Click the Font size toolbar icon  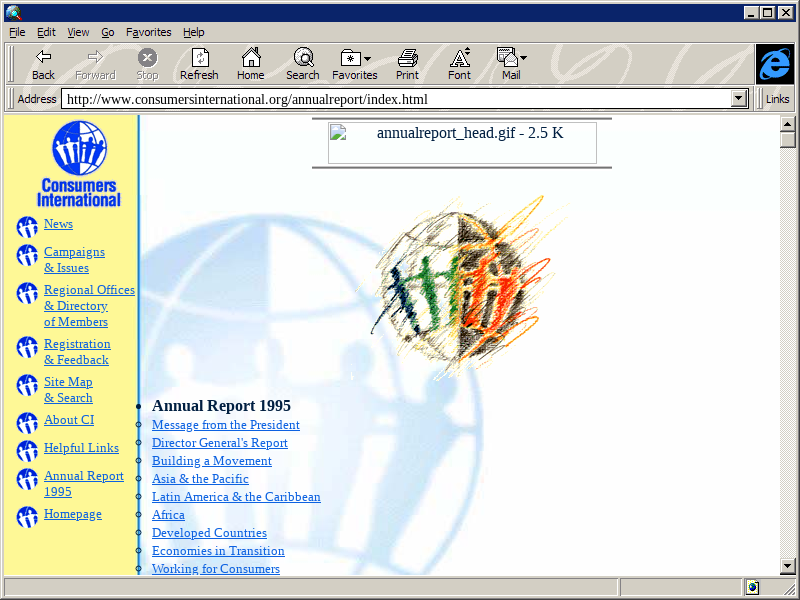click(x=459, y=64)
